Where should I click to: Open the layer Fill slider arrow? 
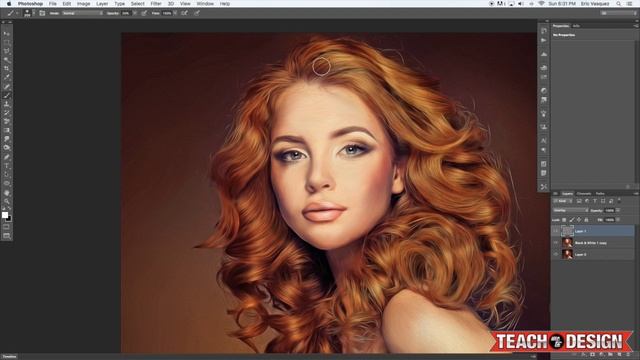click(x=618, y=220)
